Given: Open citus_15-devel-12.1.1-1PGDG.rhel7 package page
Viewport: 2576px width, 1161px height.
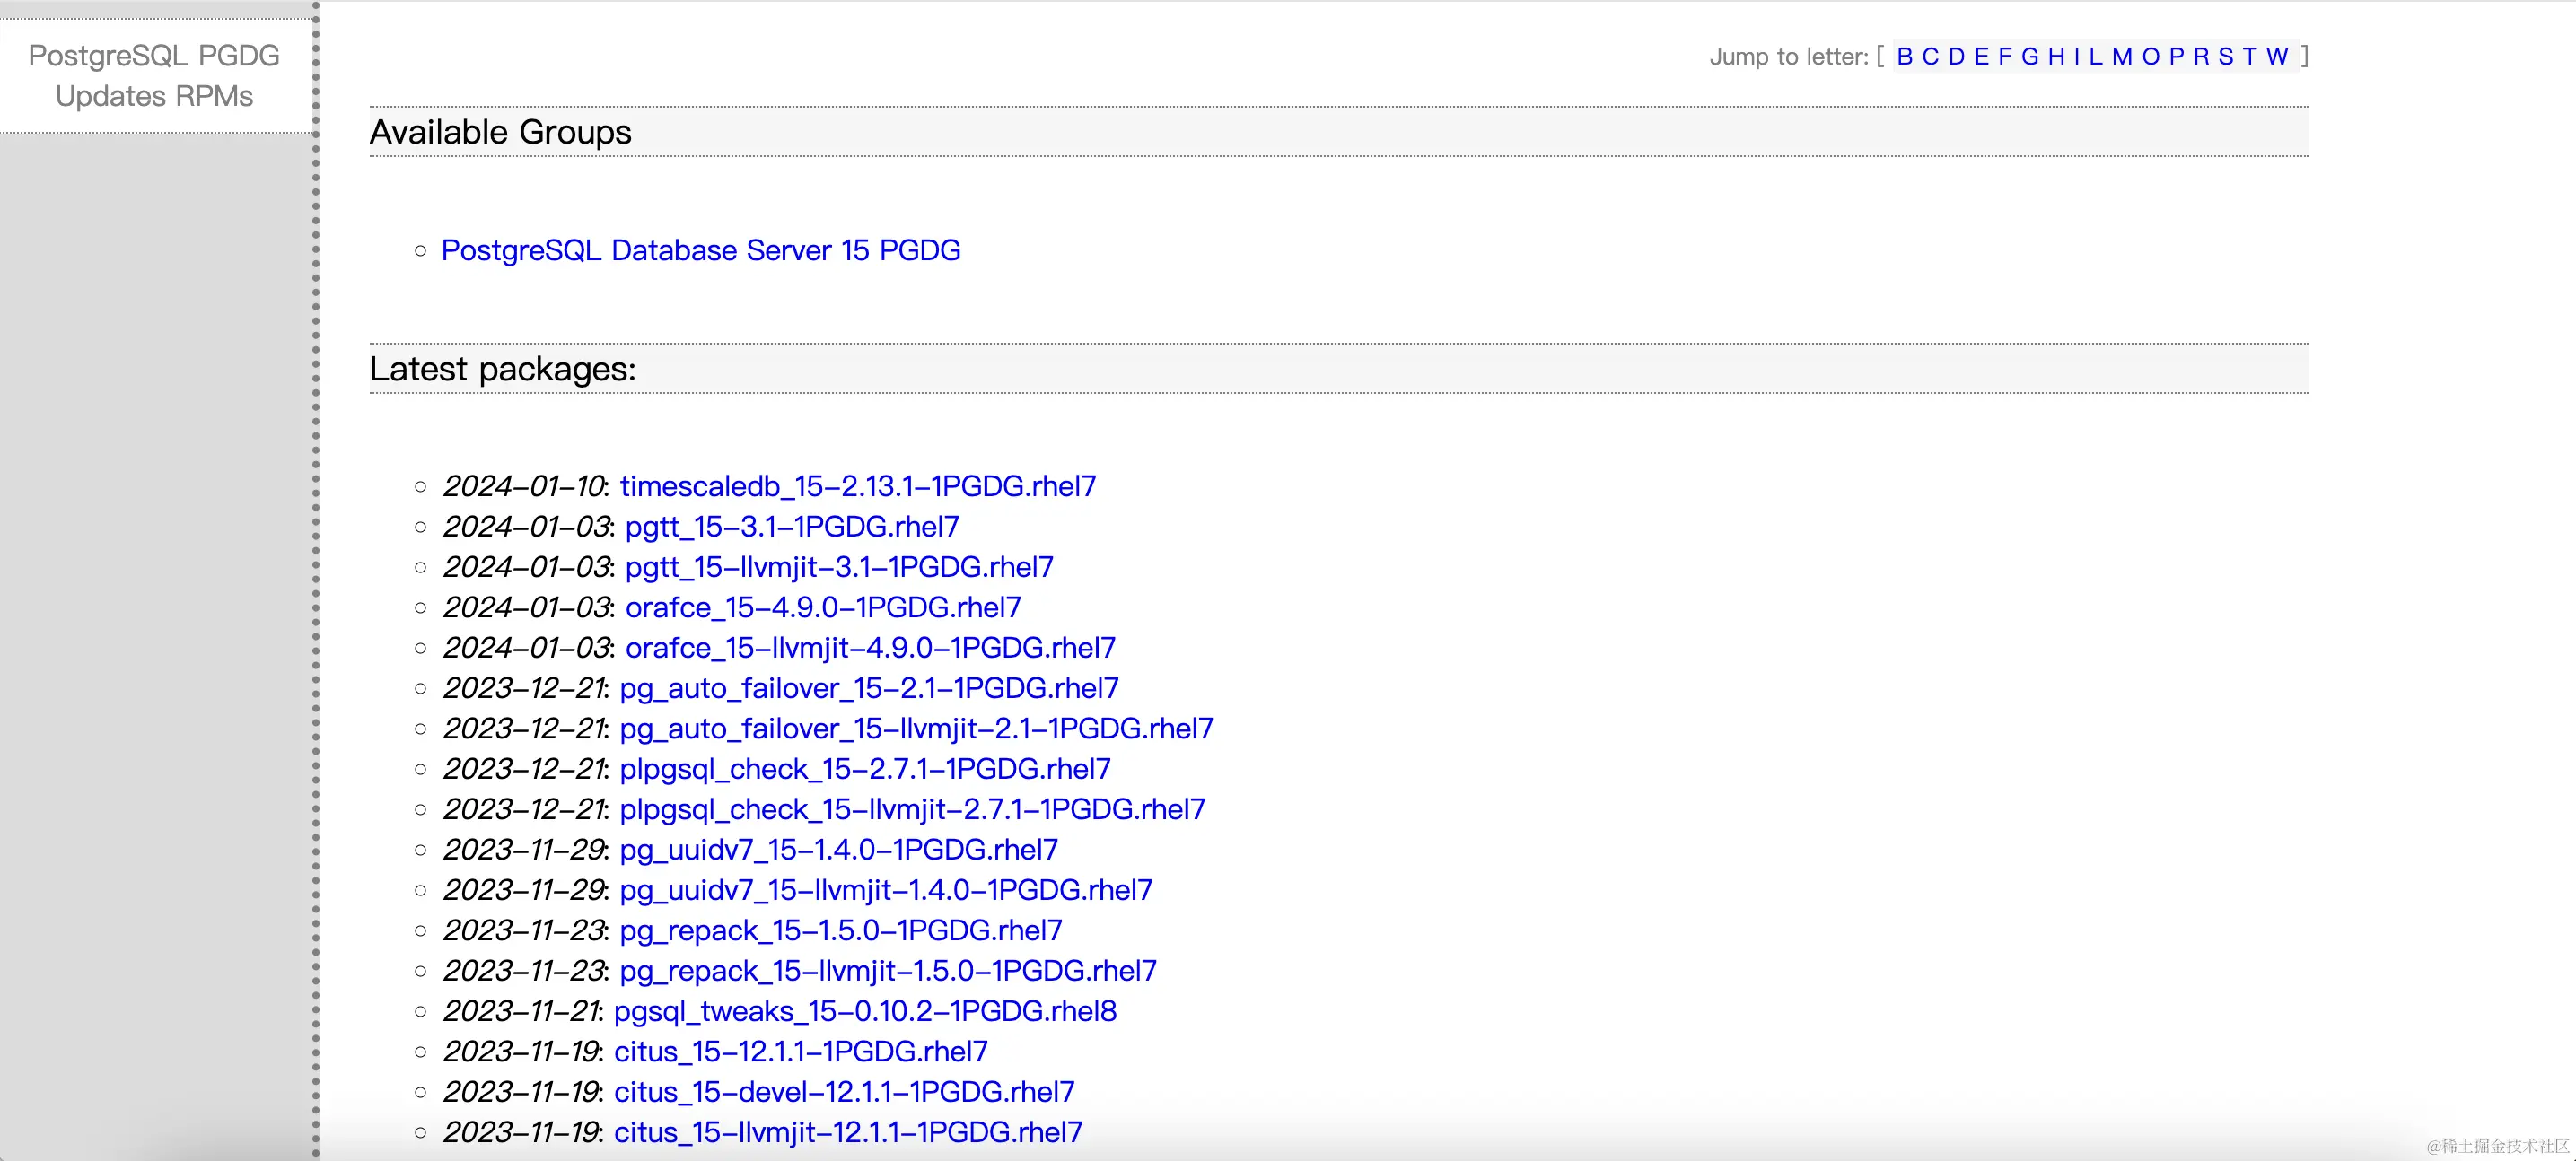Looking at the screenshot, I should (x=843, y=1092).
